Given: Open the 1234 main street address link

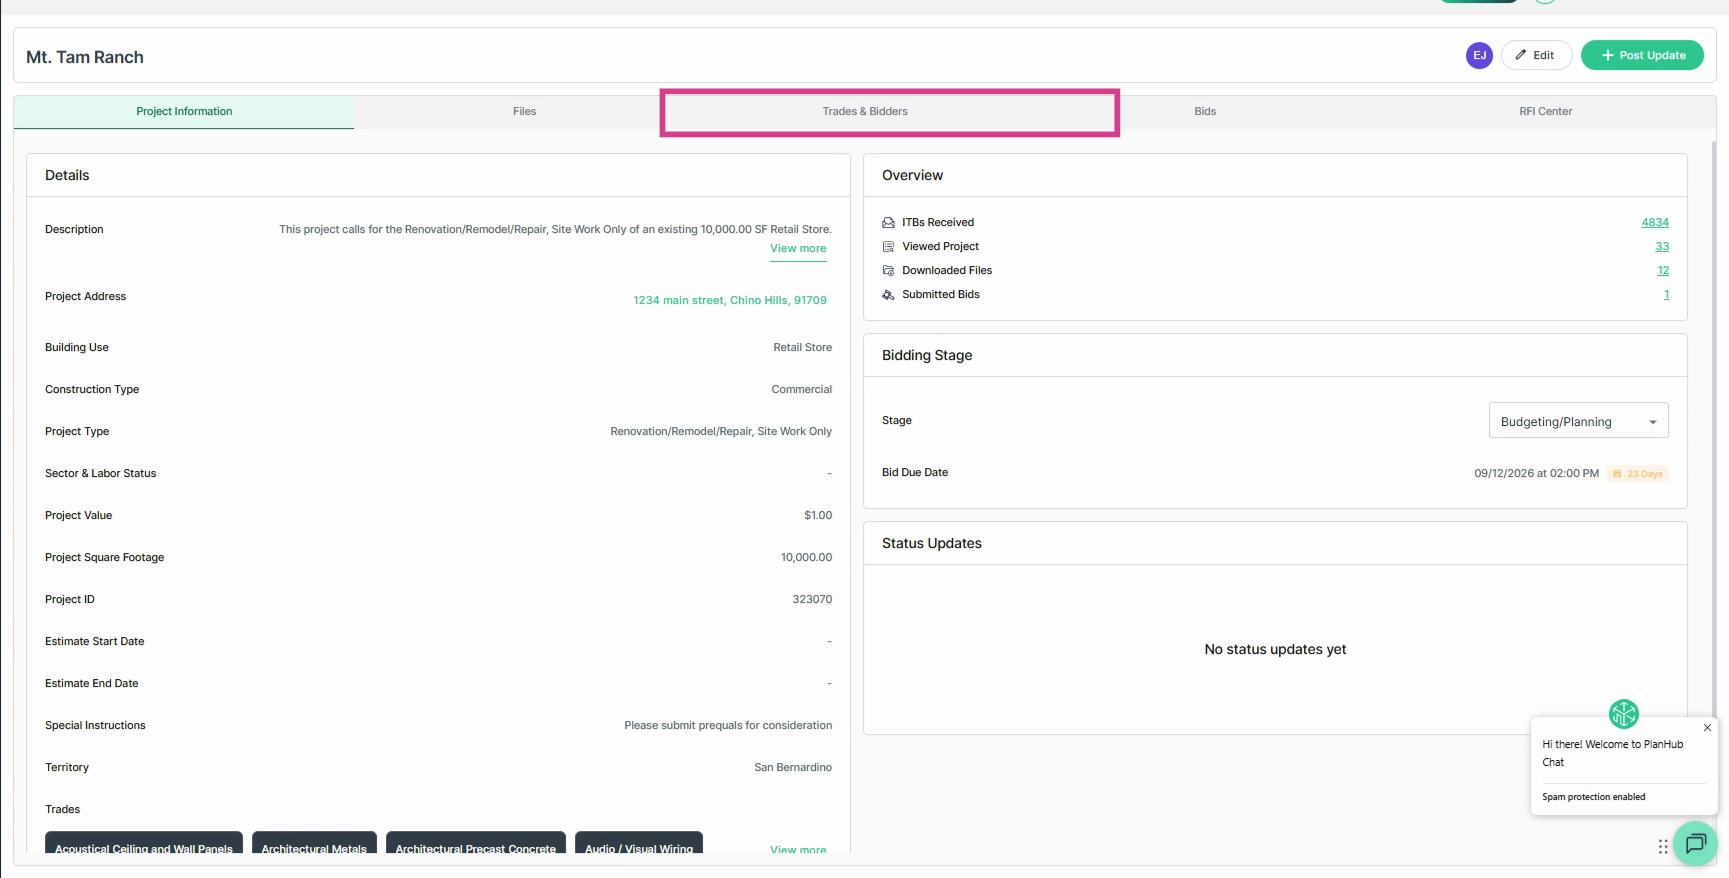Looking at the screenshot, I should [730, 300].
